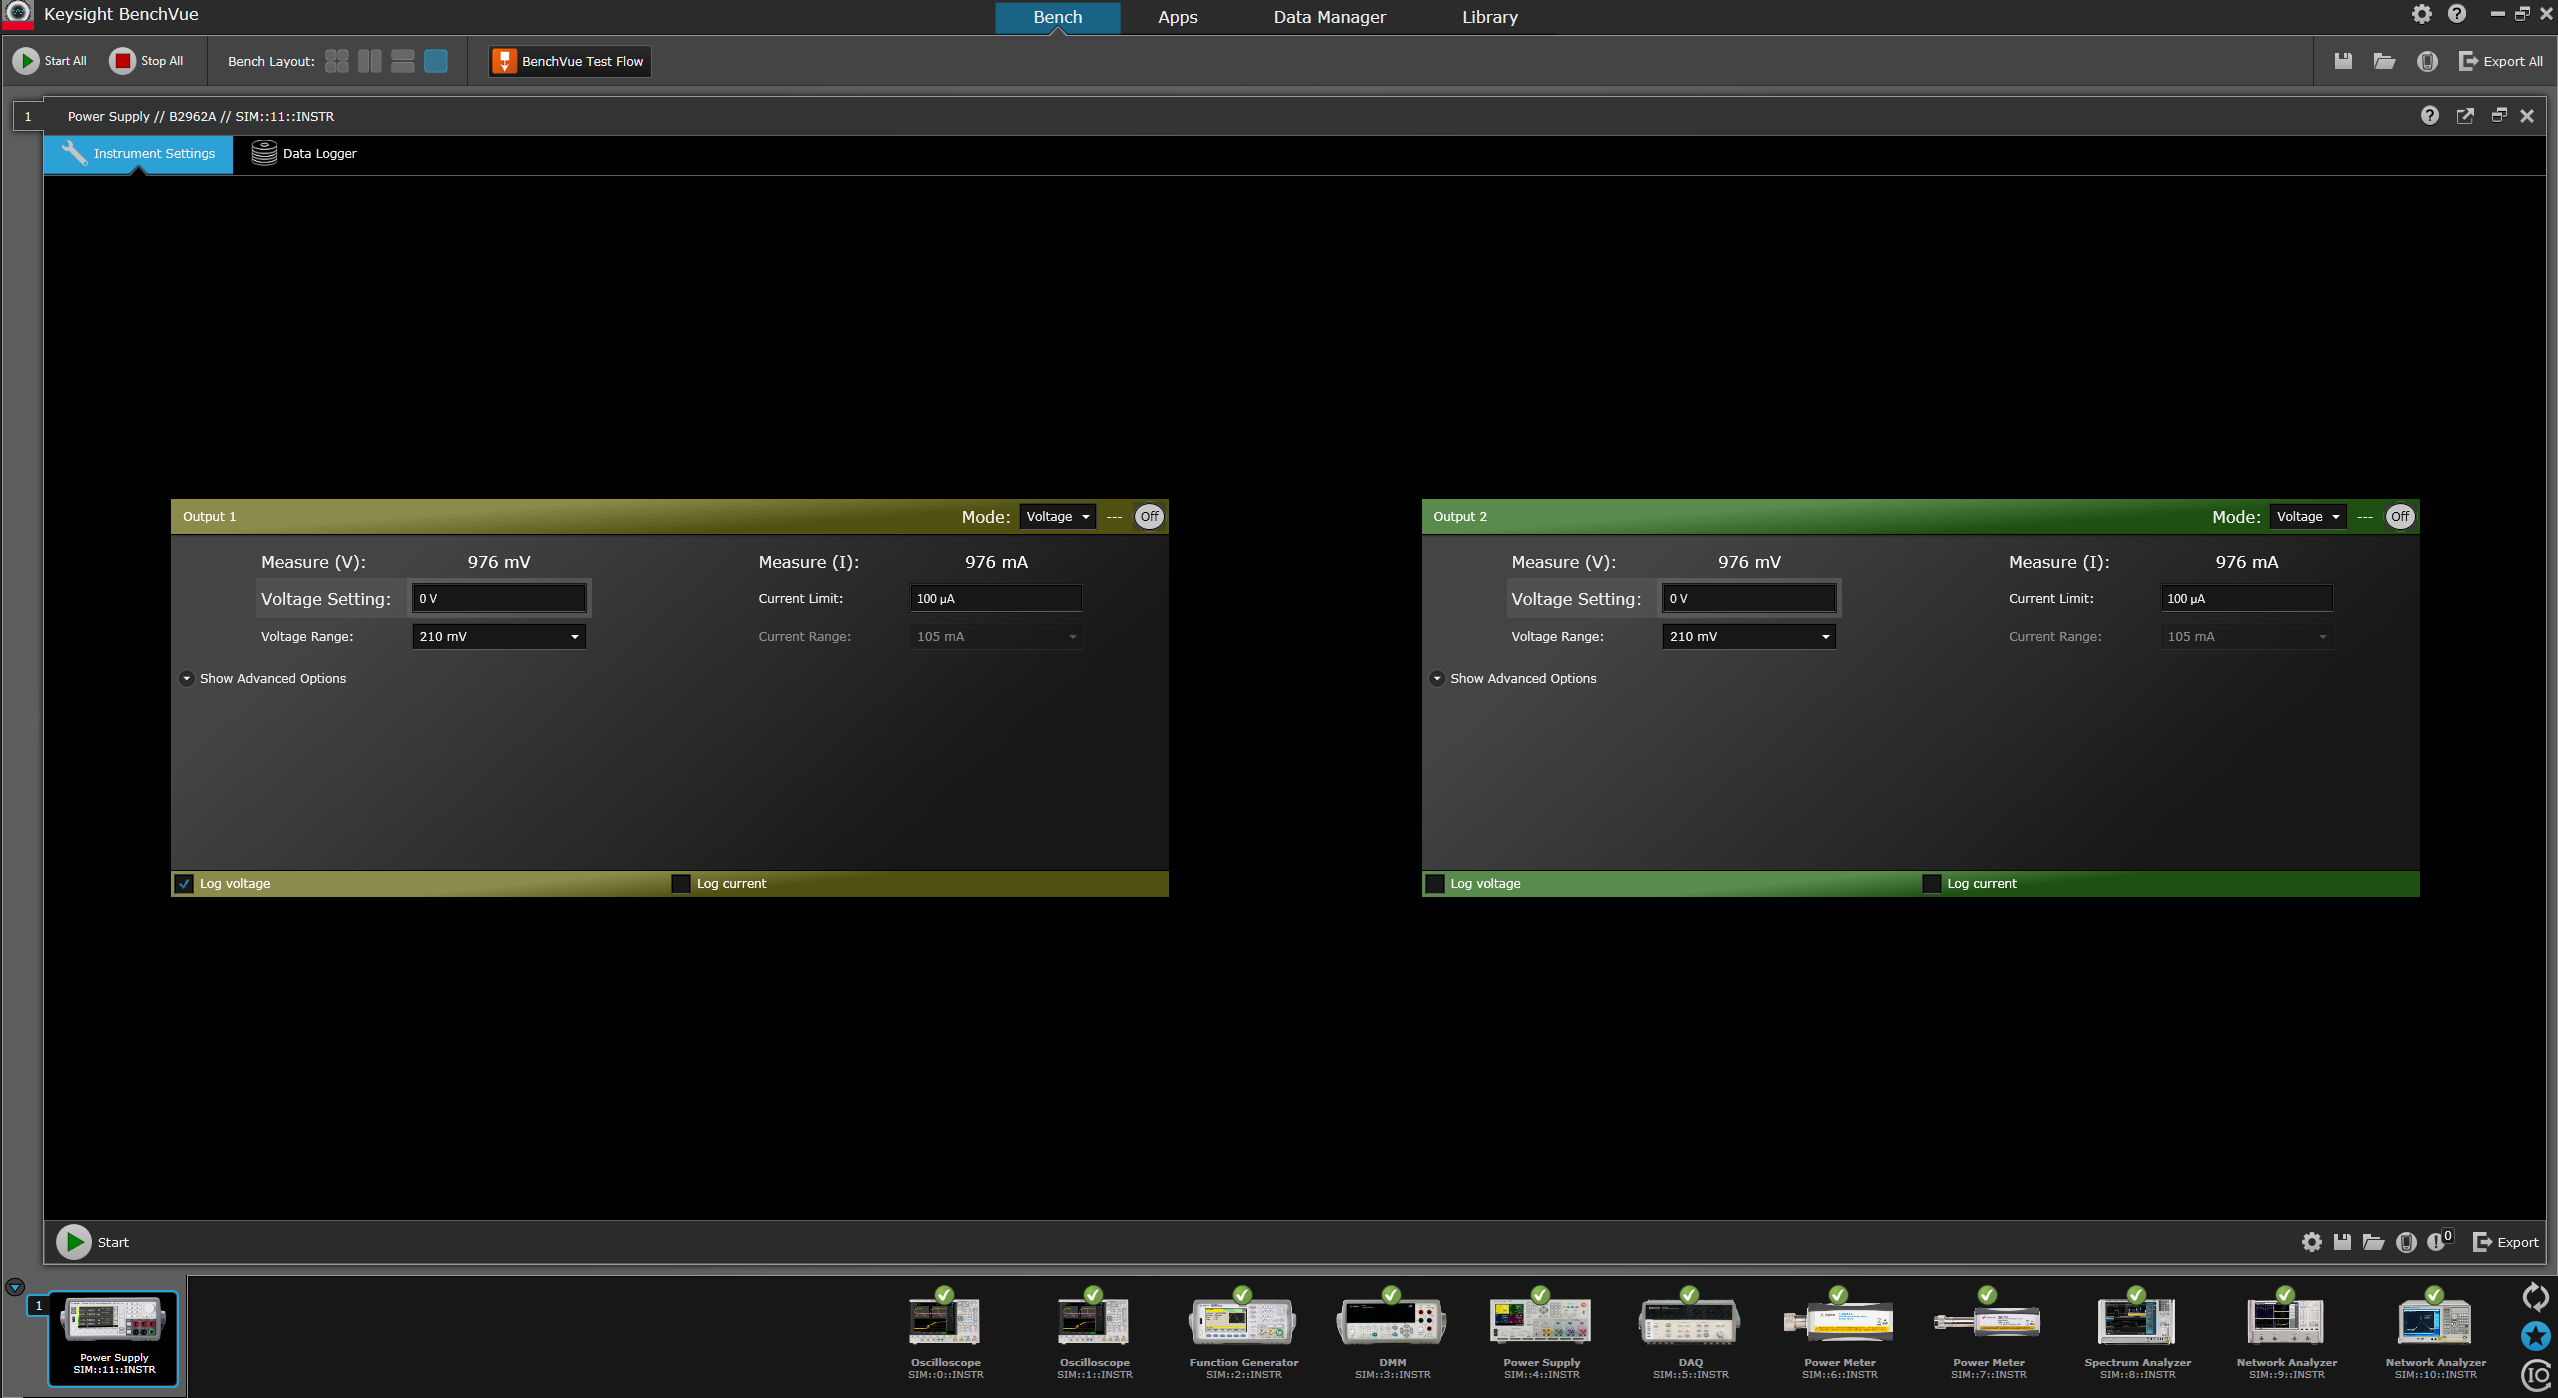Switch to the Data Logger tab

click(304, 154)
